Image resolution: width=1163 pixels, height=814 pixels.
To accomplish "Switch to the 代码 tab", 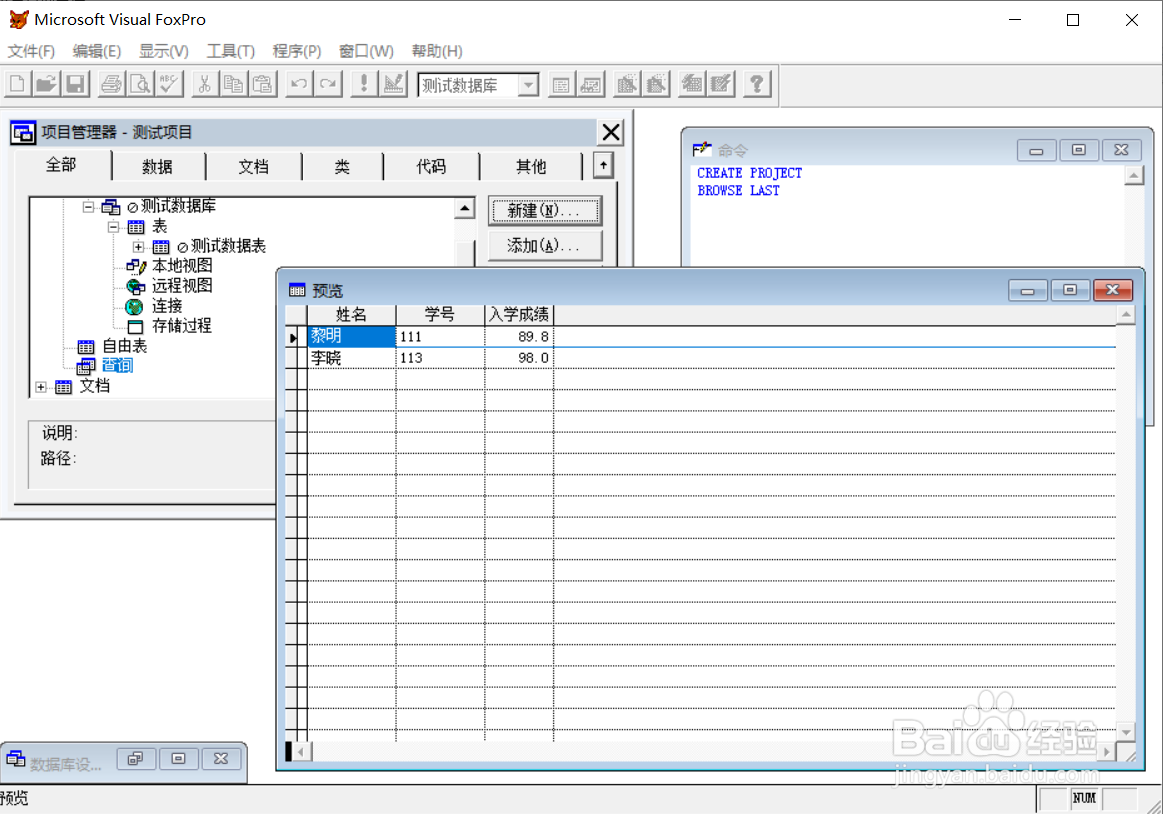I will 431,166.
